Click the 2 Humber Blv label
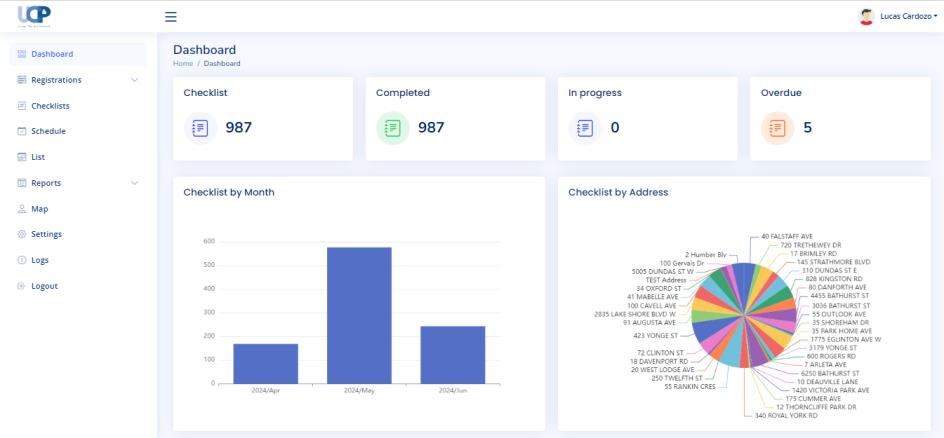This screenshot has width=944, height=438. [x=706, y=255]
